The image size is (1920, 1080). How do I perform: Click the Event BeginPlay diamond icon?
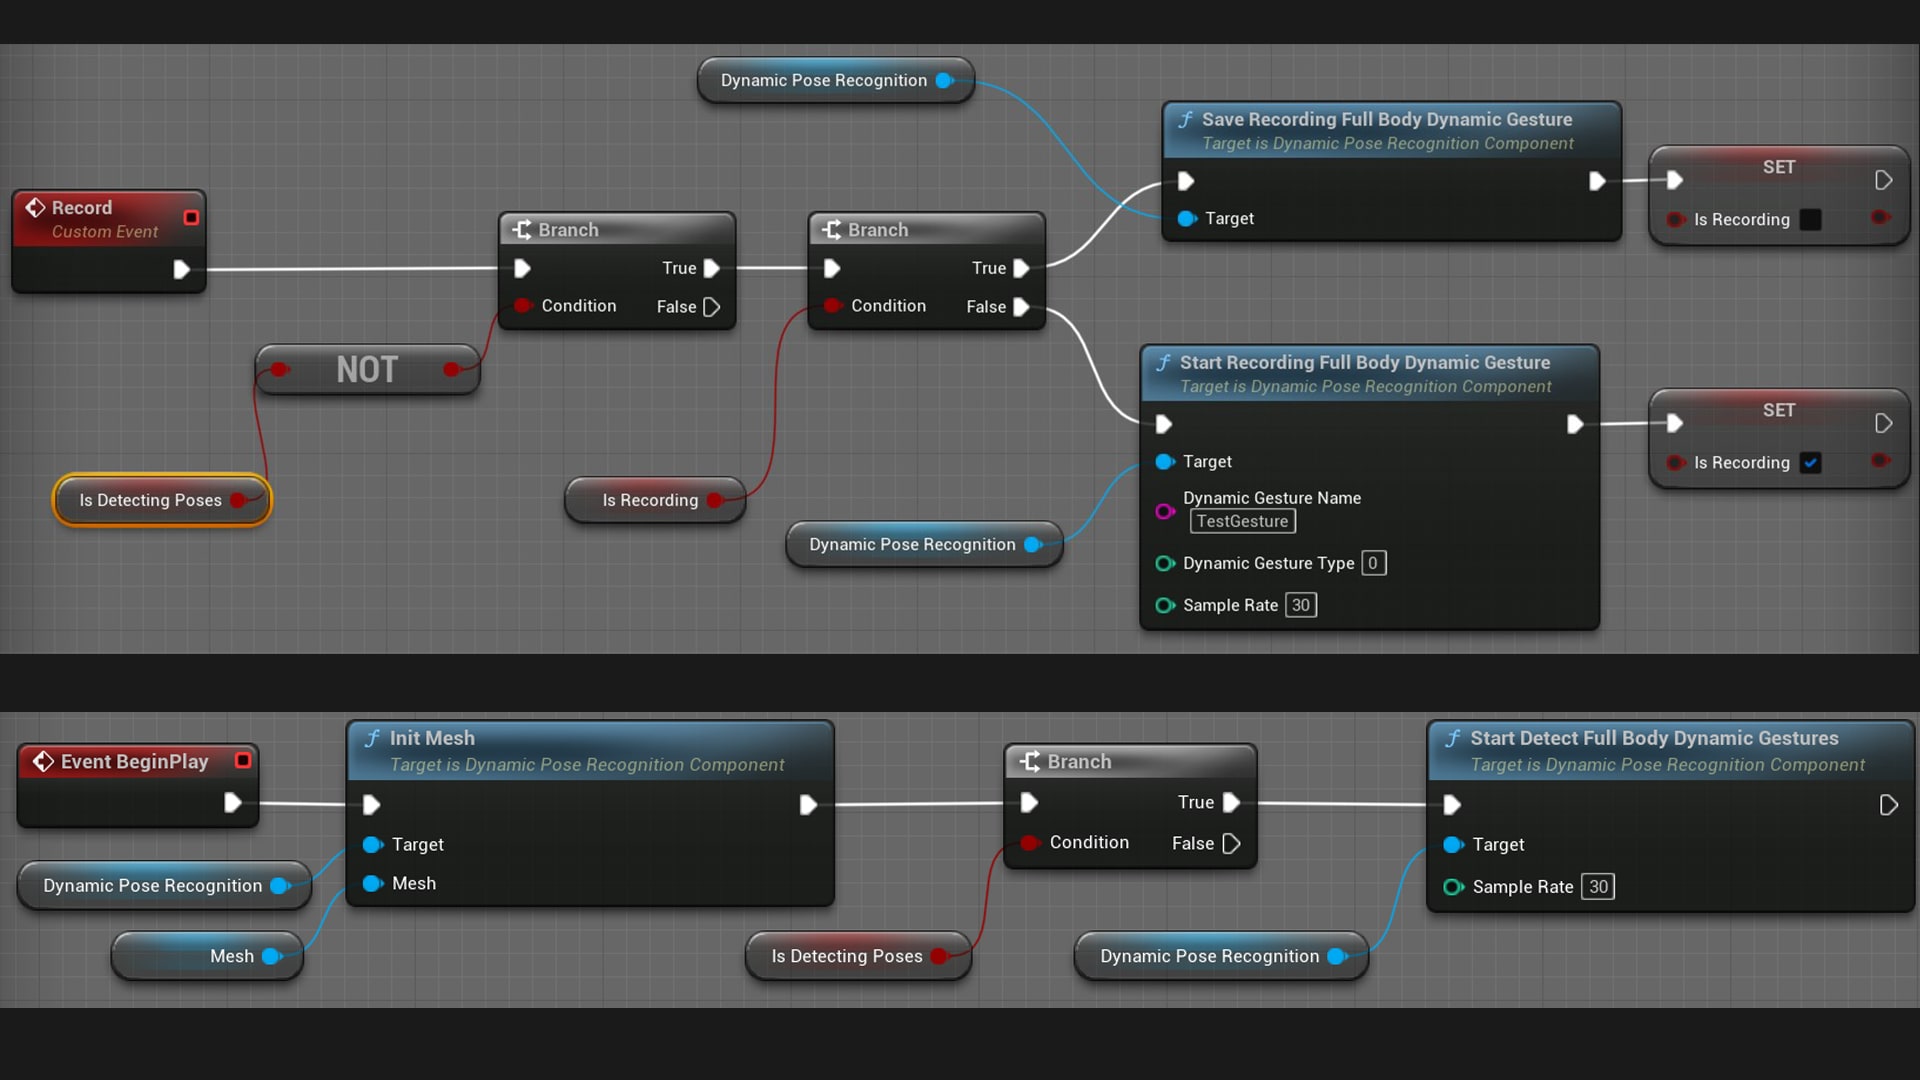(x=43, y=761)
